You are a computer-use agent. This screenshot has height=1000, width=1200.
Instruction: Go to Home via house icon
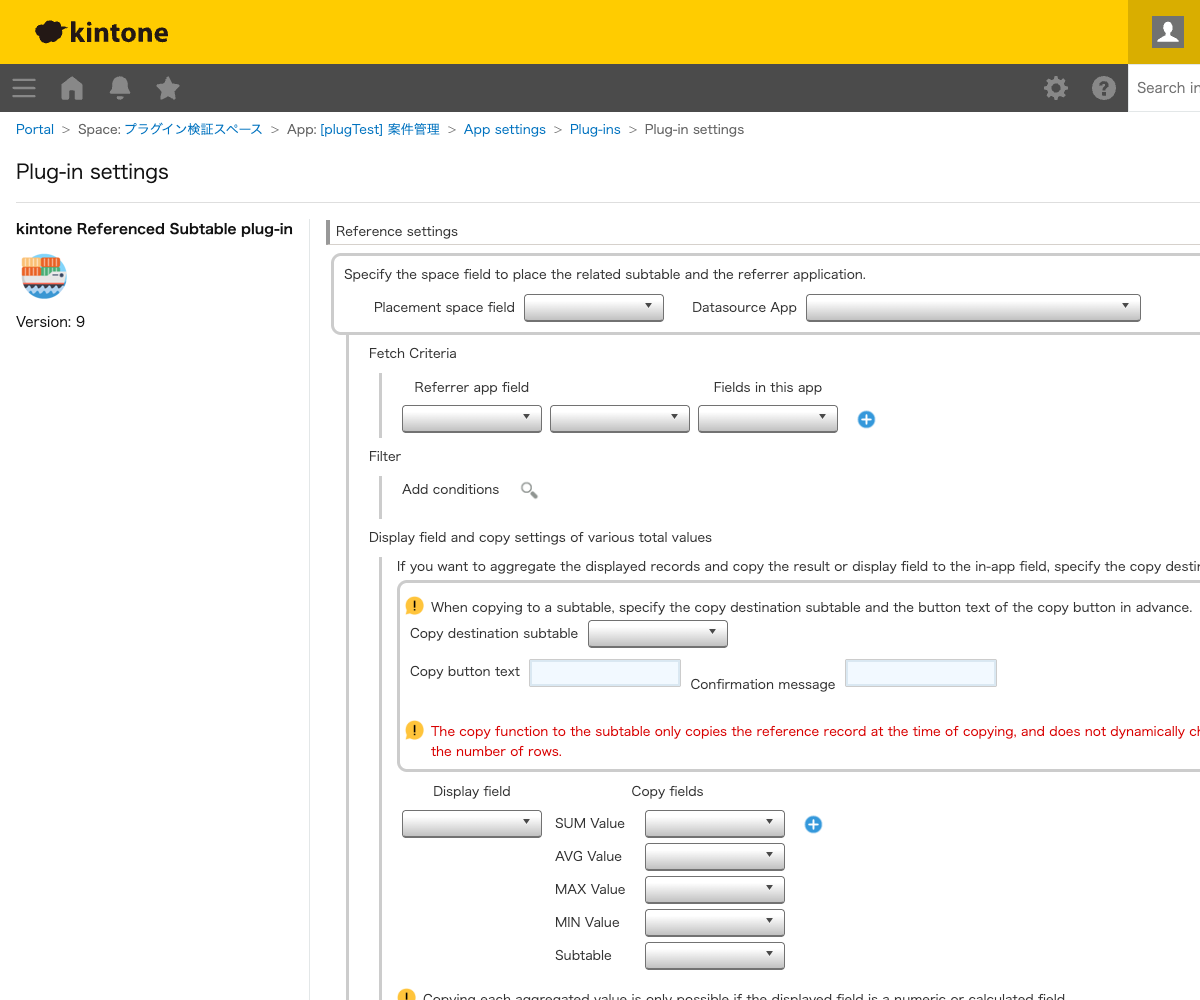72,88
